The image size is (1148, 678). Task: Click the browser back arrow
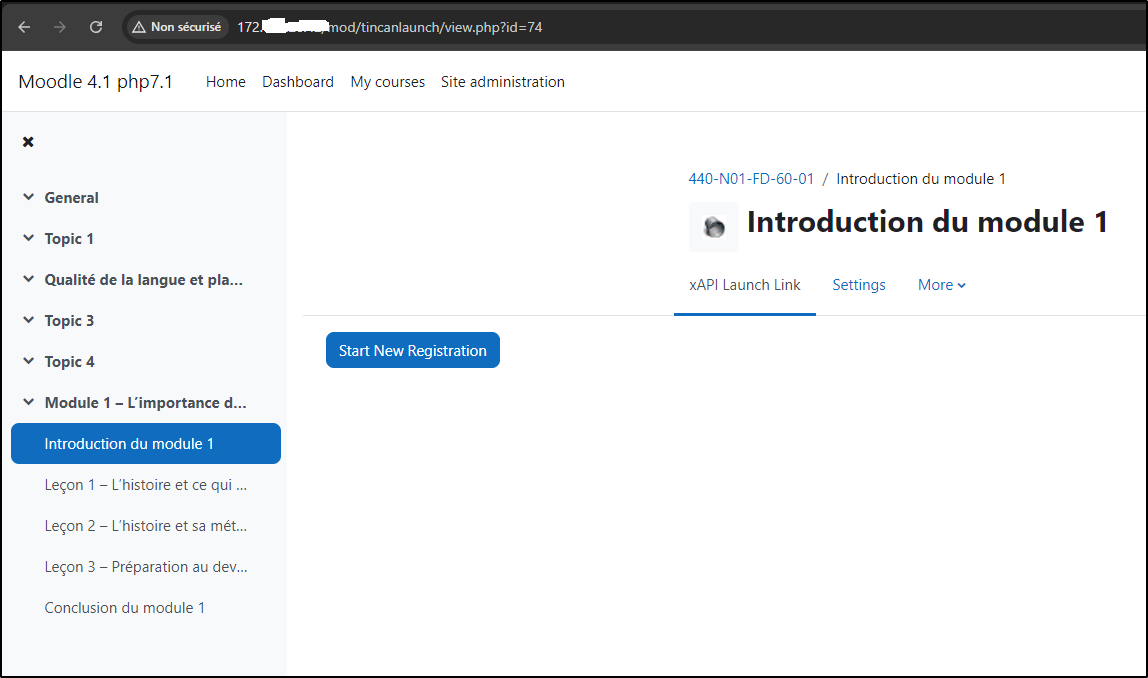25,27
